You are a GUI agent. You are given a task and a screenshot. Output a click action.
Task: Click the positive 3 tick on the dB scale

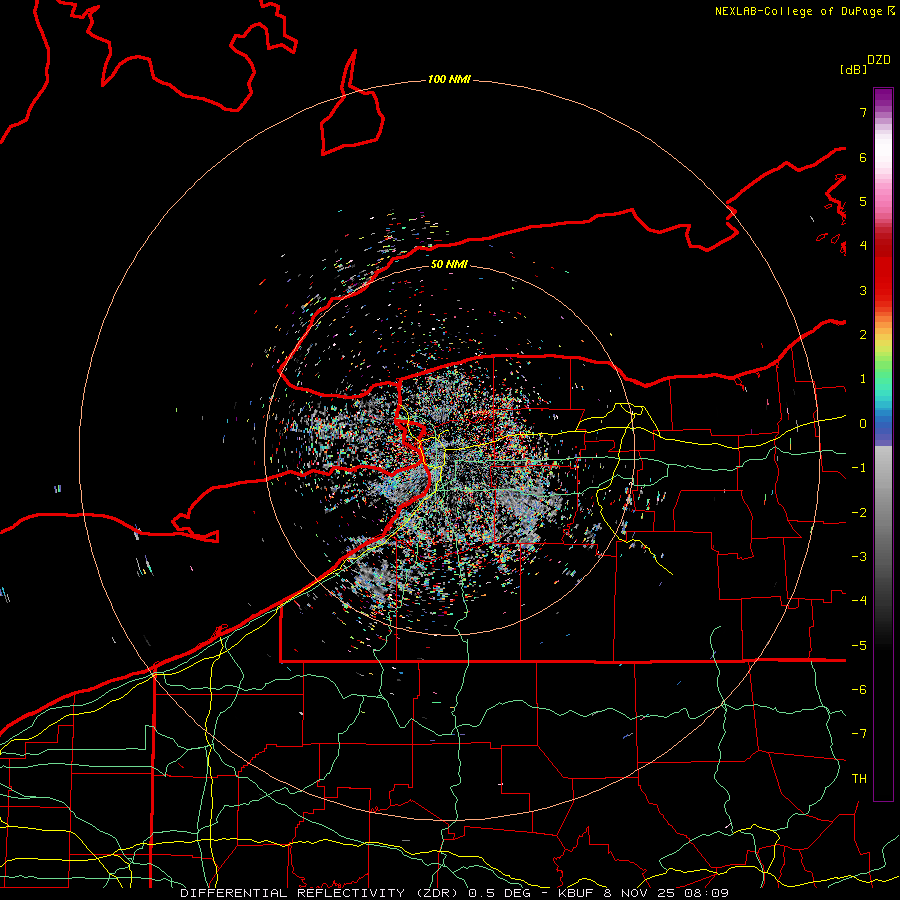coord(863,290)
